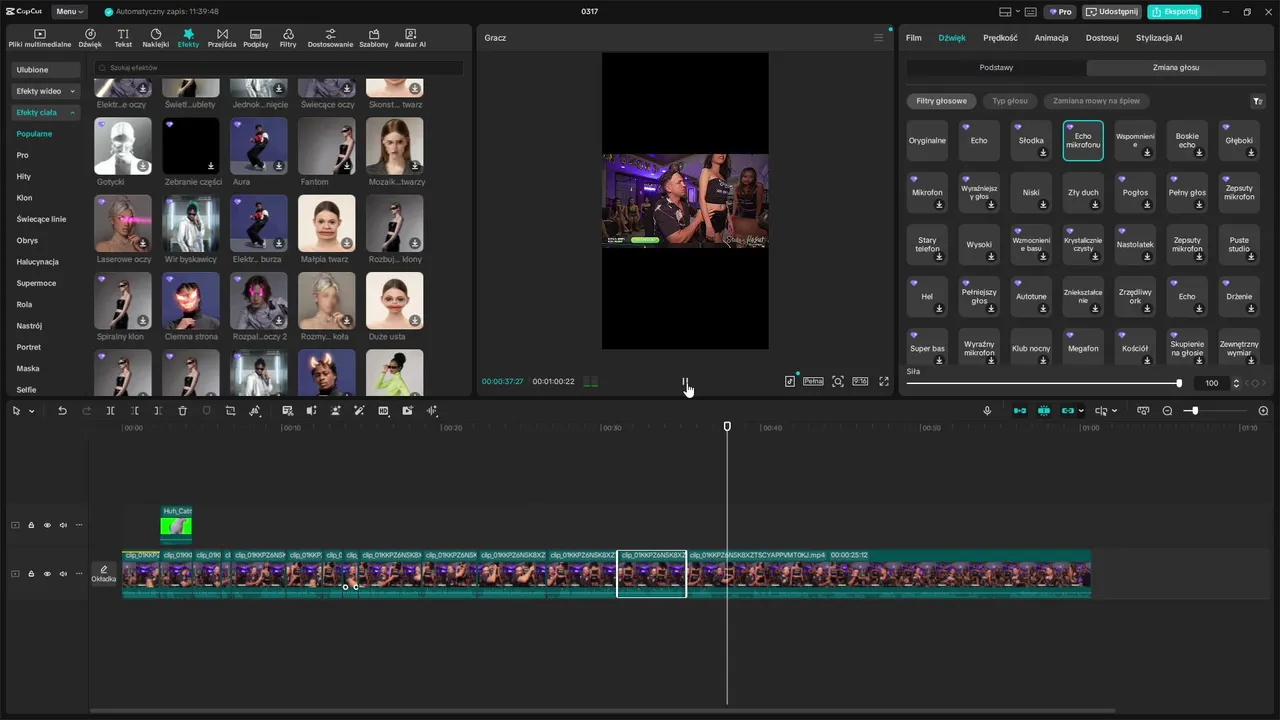Switch to the Podstawy sub-tab
The width and height of the screenshot is (1280, 720).
pos(996,68)
